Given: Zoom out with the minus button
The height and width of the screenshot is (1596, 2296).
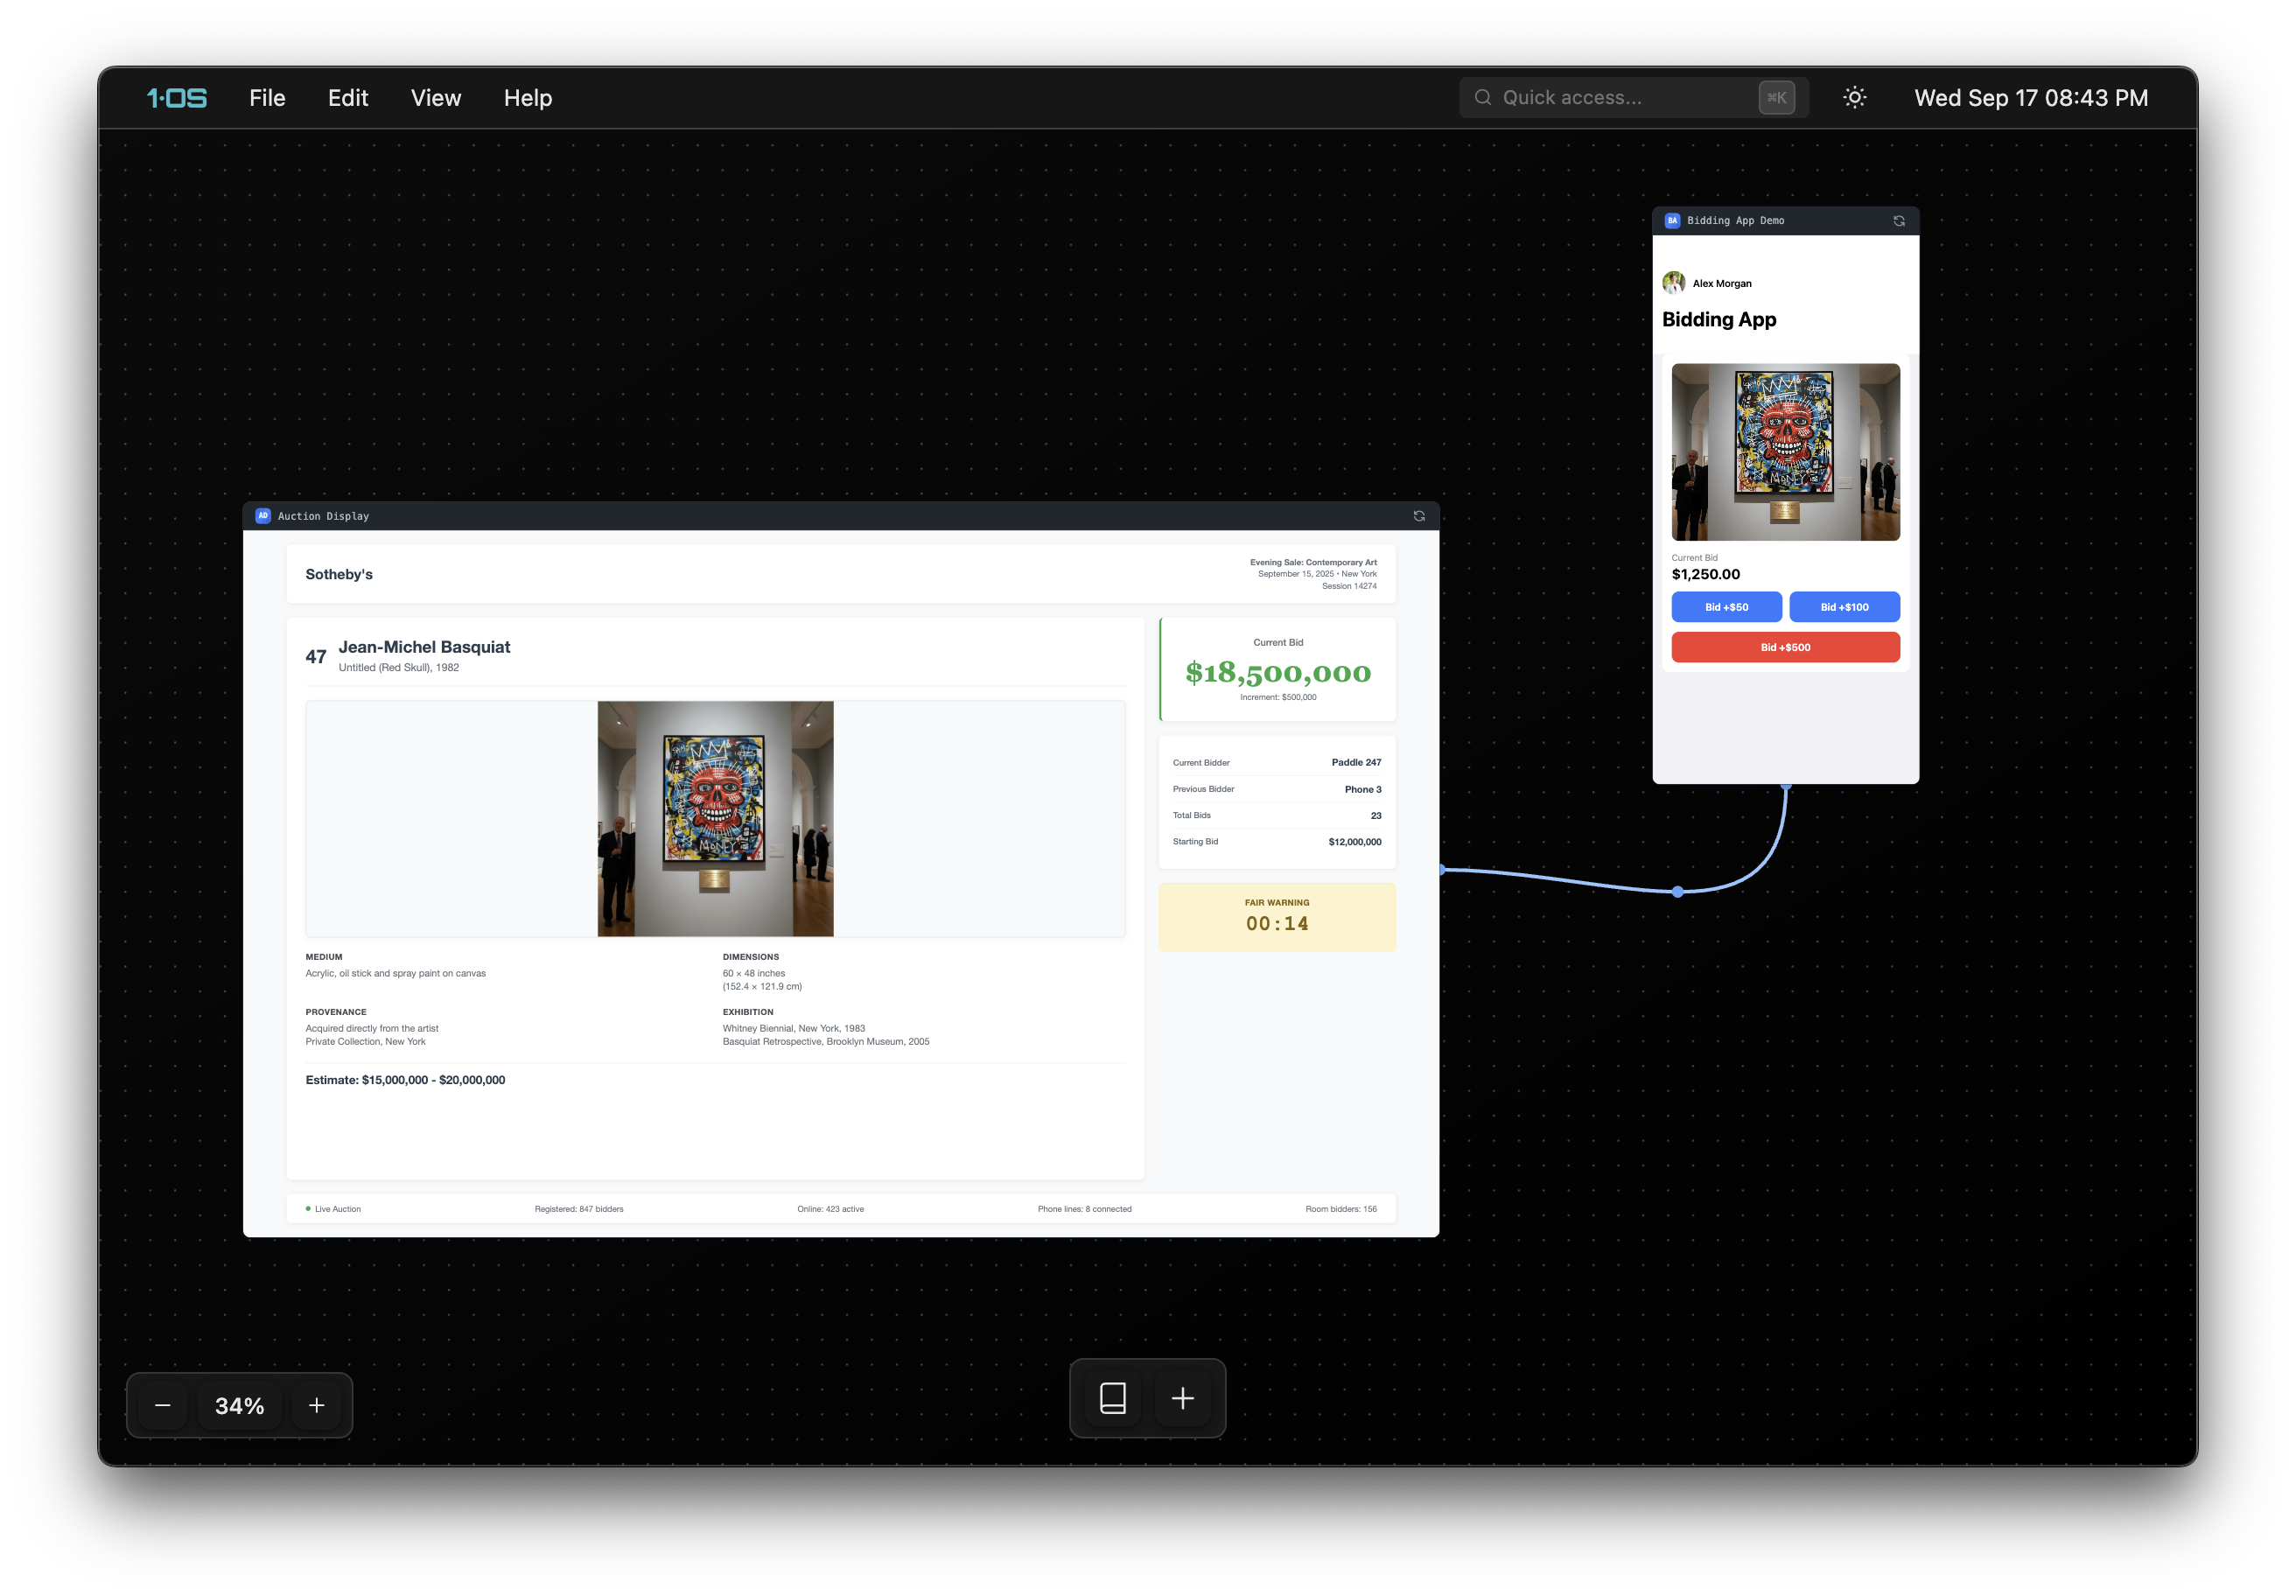Looking at the screenshot, I should tap(163, 1406).
